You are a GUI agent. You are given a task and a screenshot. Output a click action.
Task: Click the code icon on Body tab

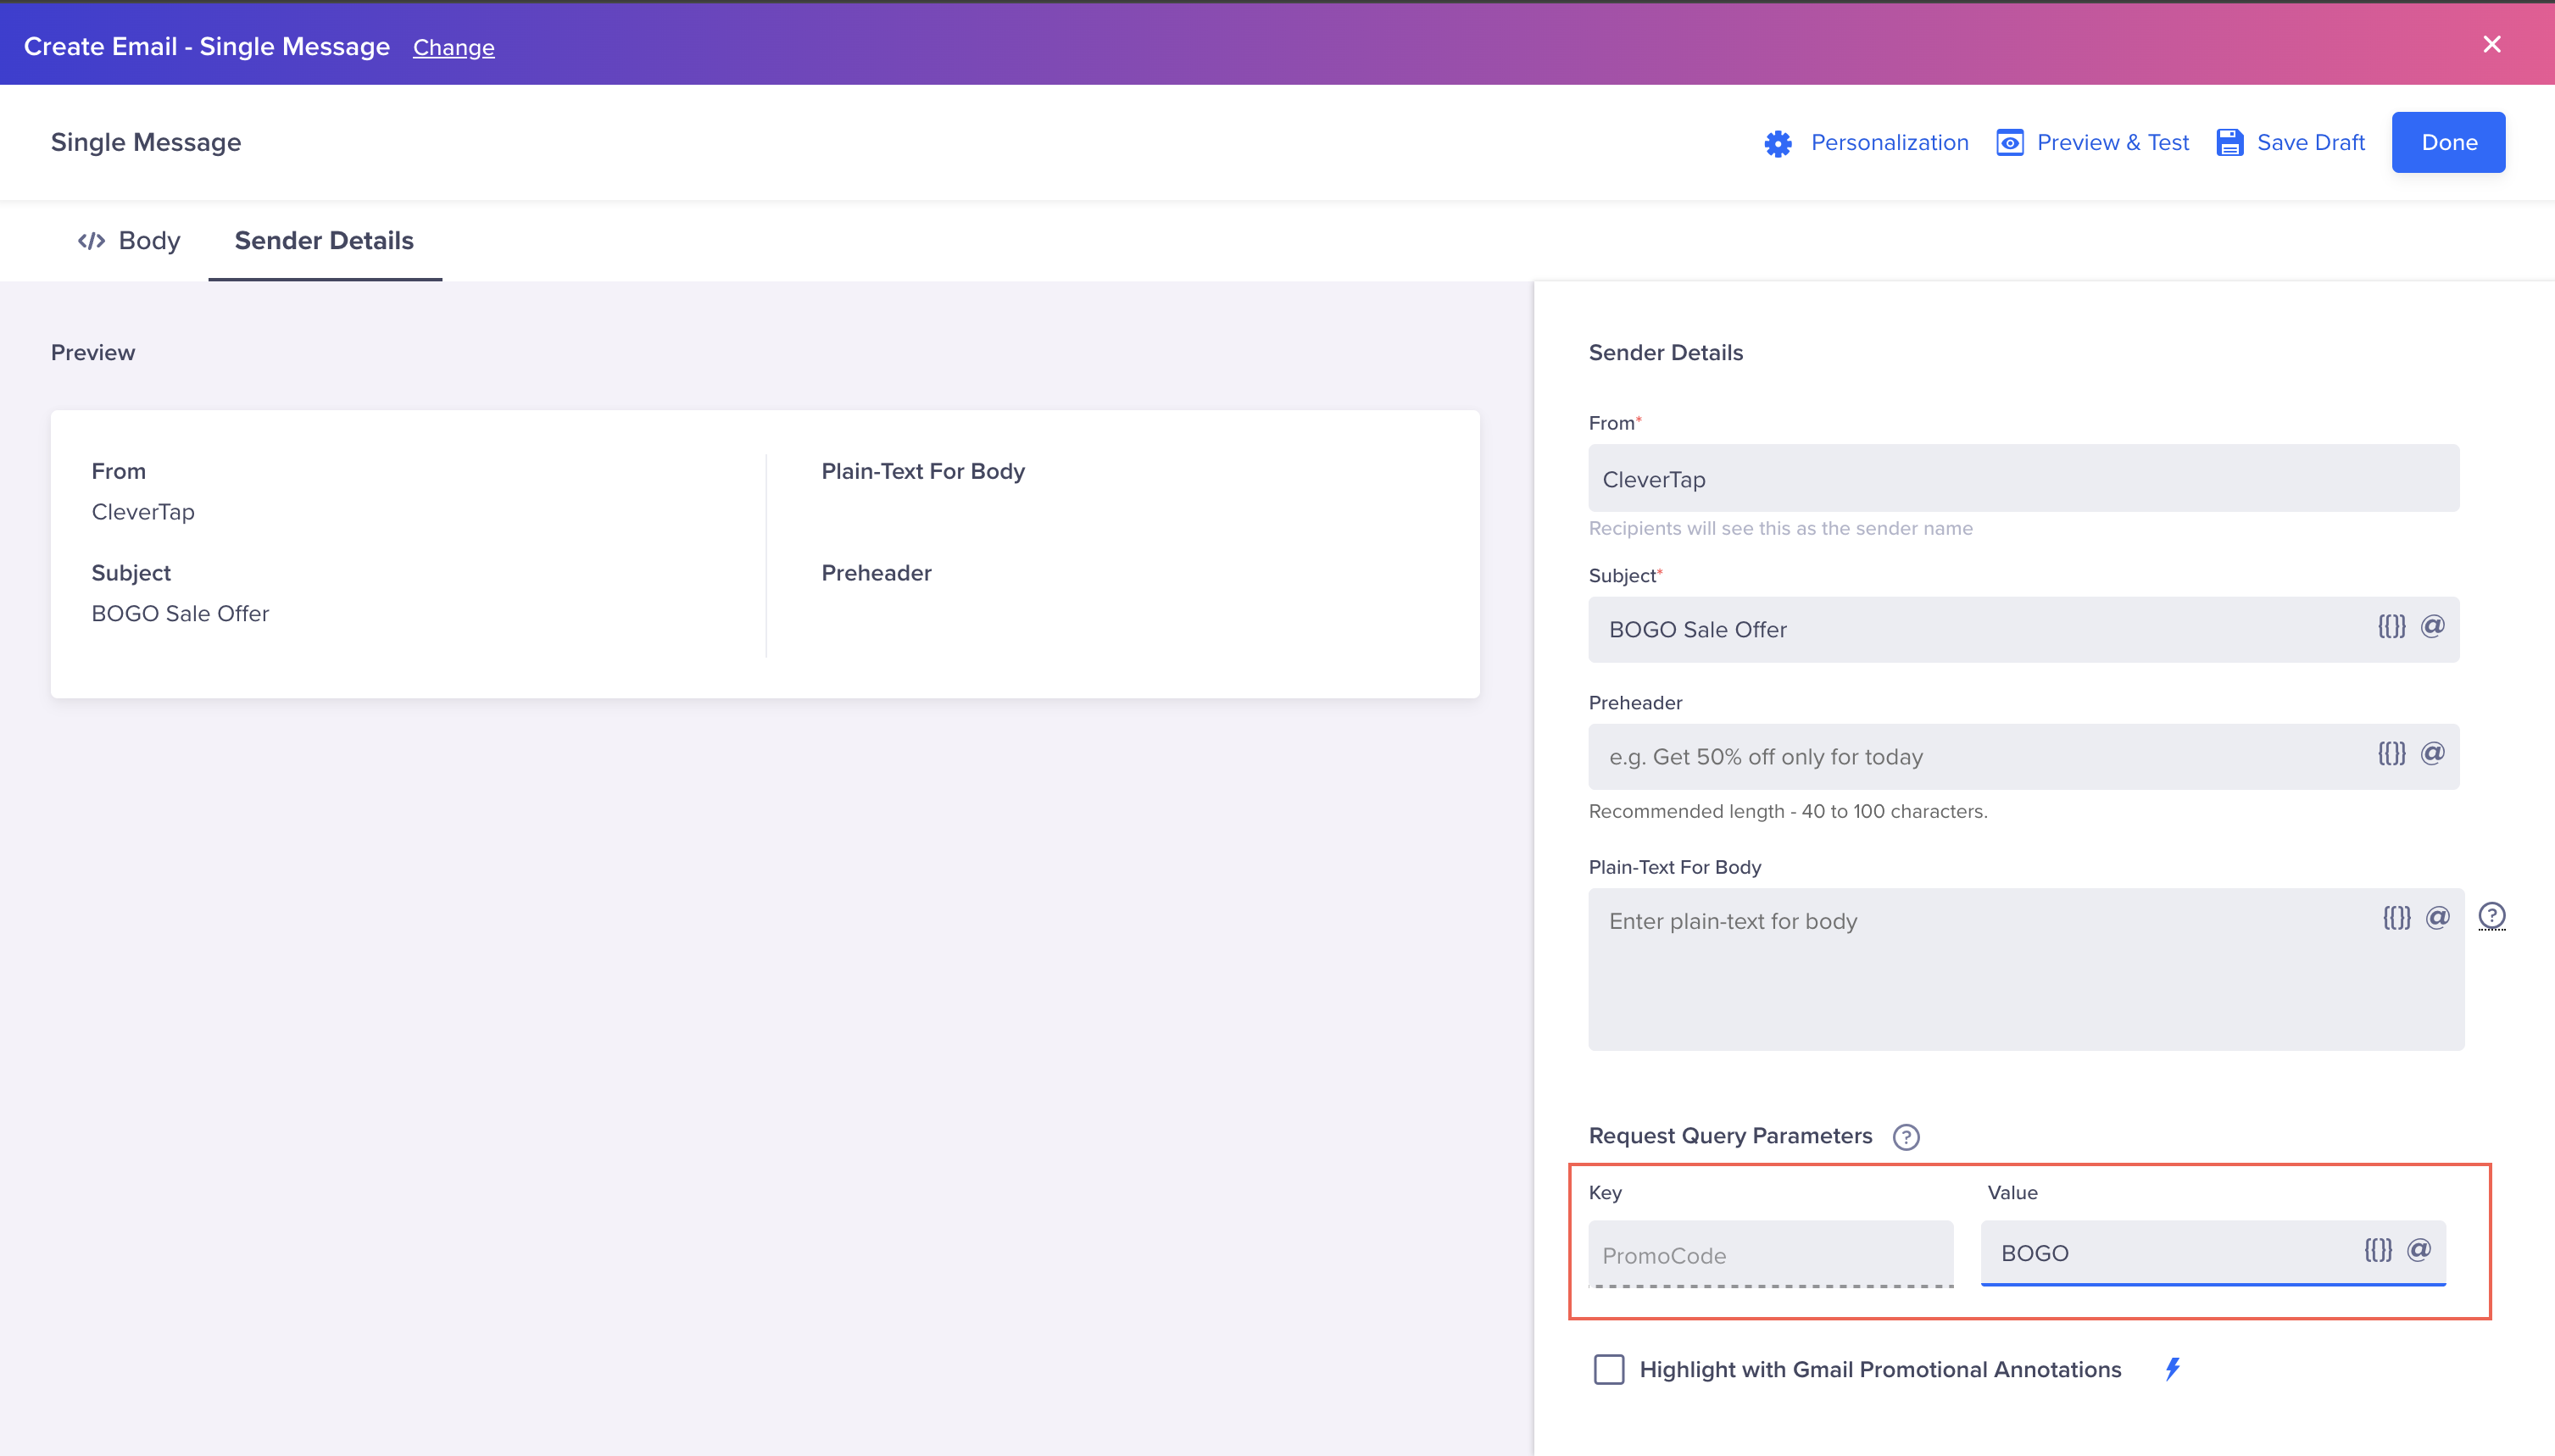[x=91, y=241]
